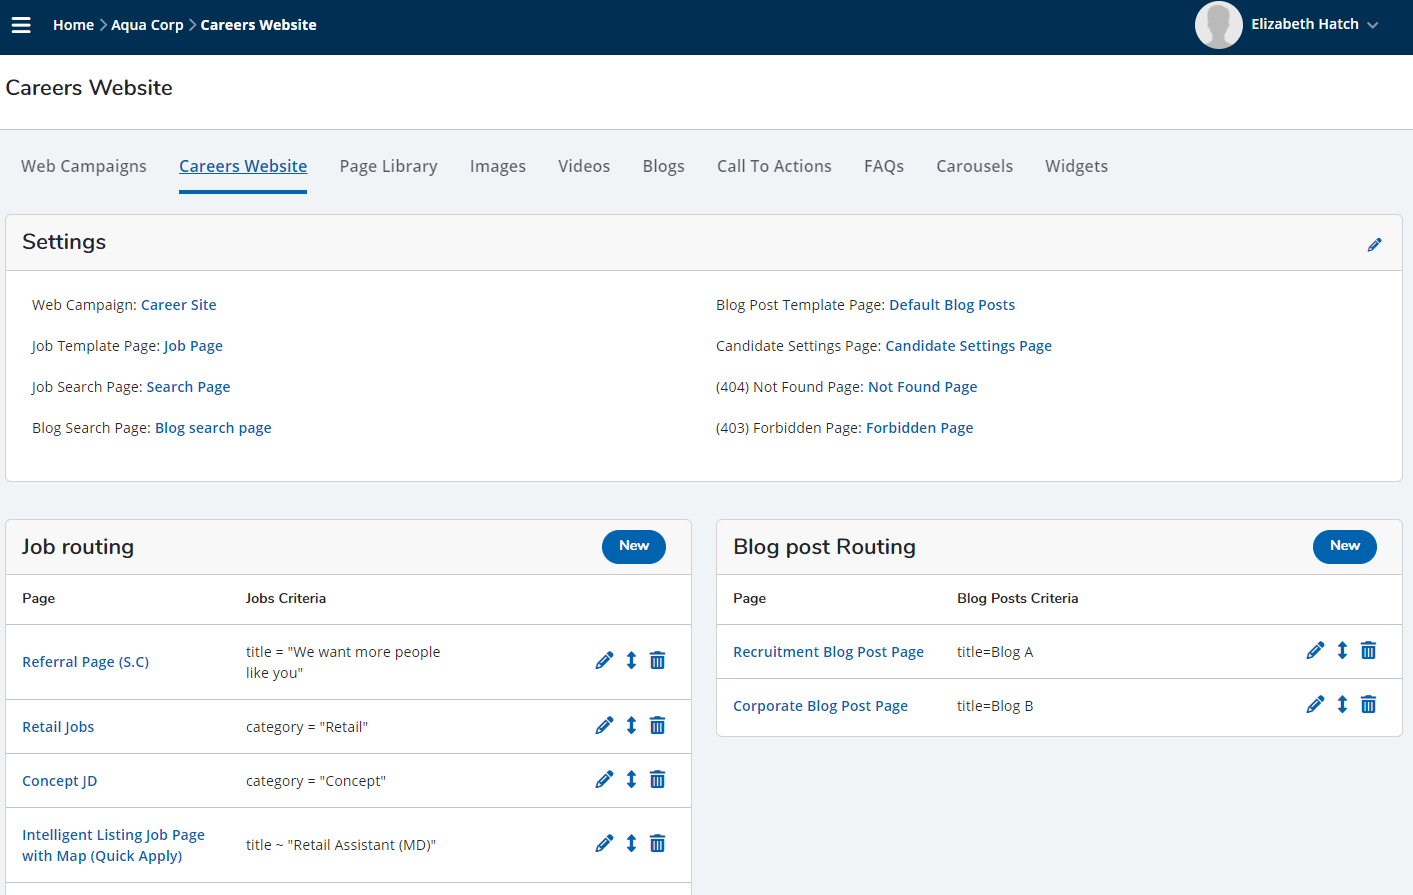The image size is (1413, 895).
Task: Edit the Referral Page (S.C) job routing
Action: coord(604,660)
